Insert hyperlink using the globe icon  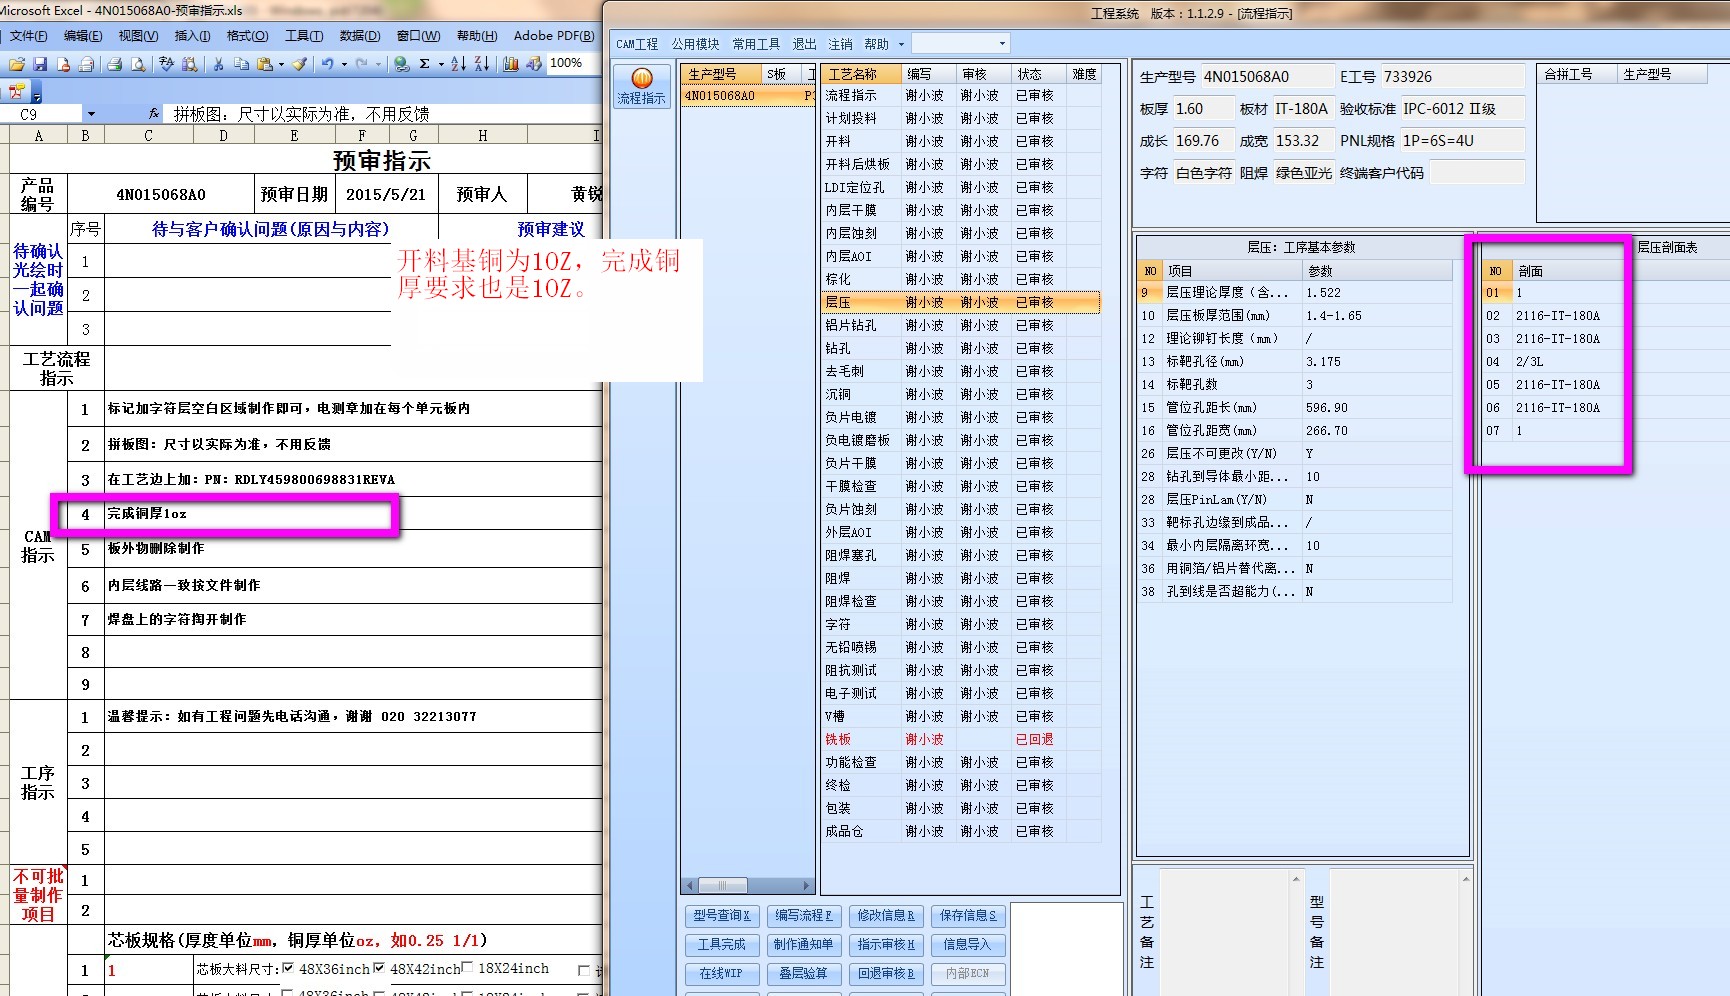coord(401,64)
